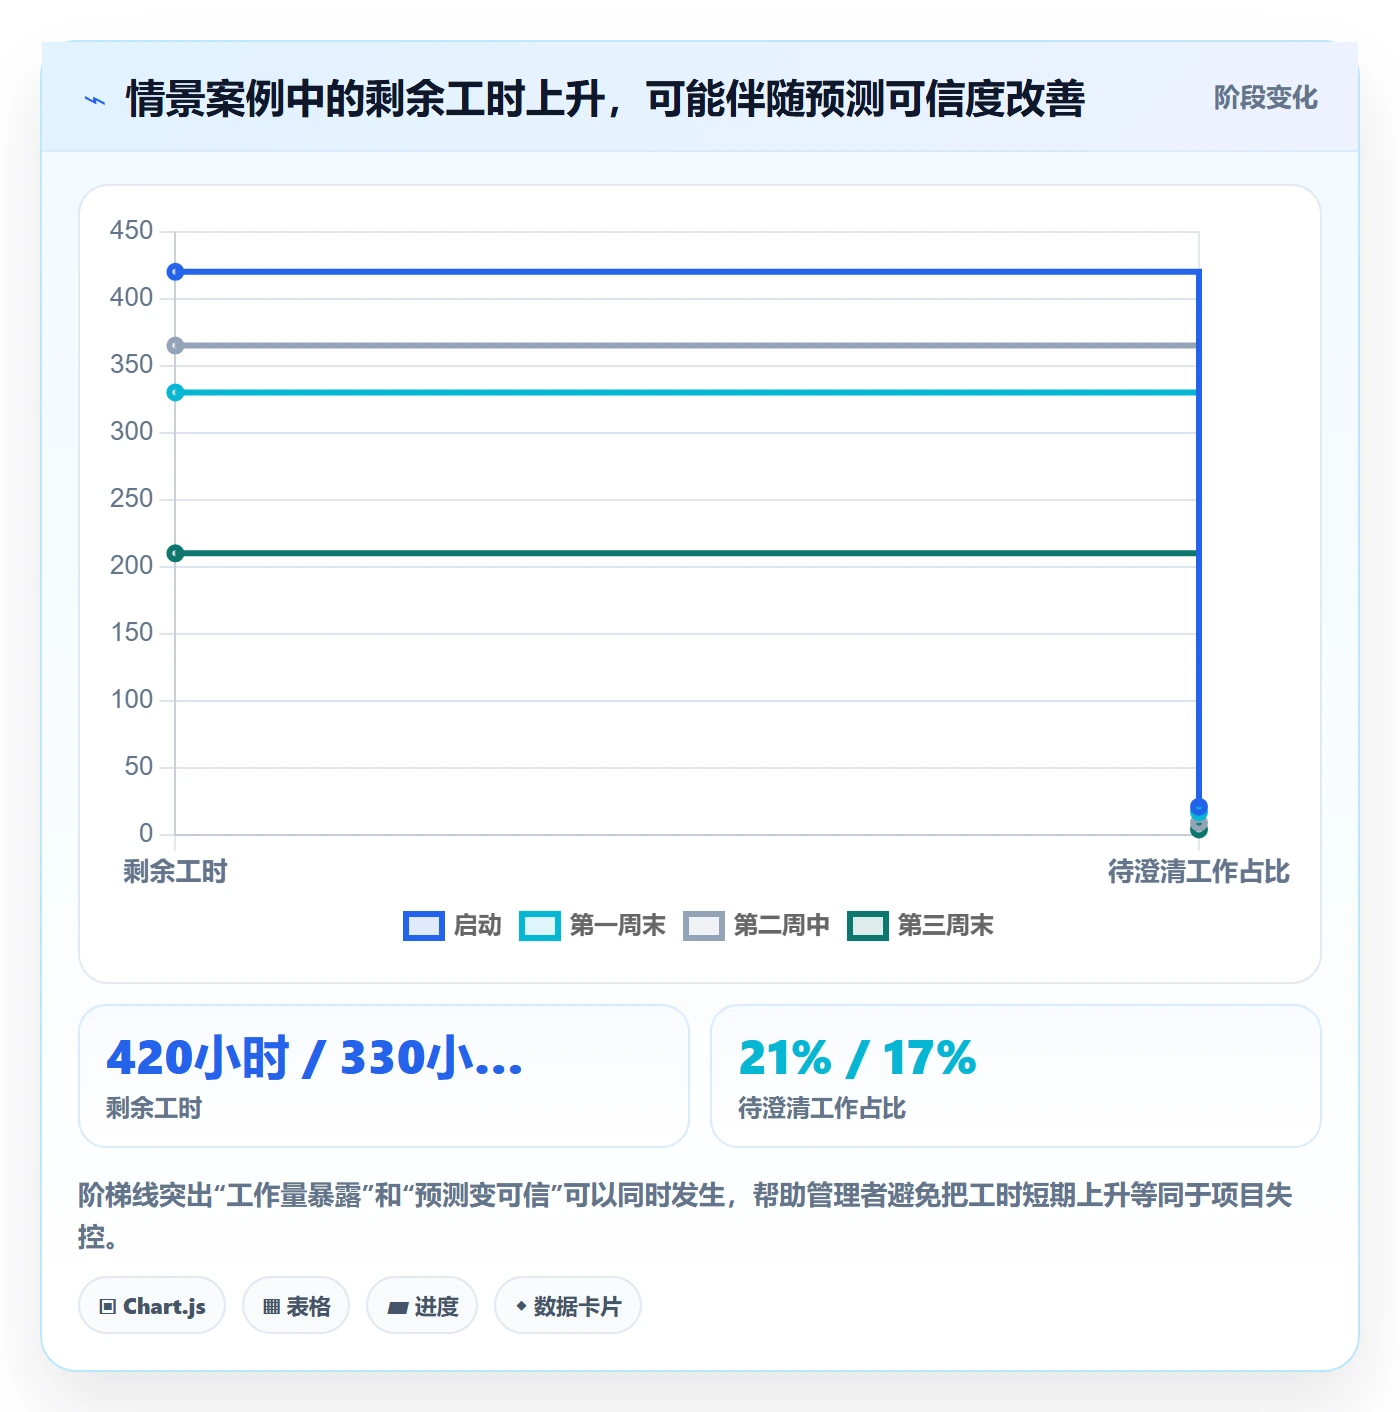Image resolution: width=1400 pixels, height=1412 pixels.
Task: Click the 21% / 17% stat value
Action: [857, 1058]
